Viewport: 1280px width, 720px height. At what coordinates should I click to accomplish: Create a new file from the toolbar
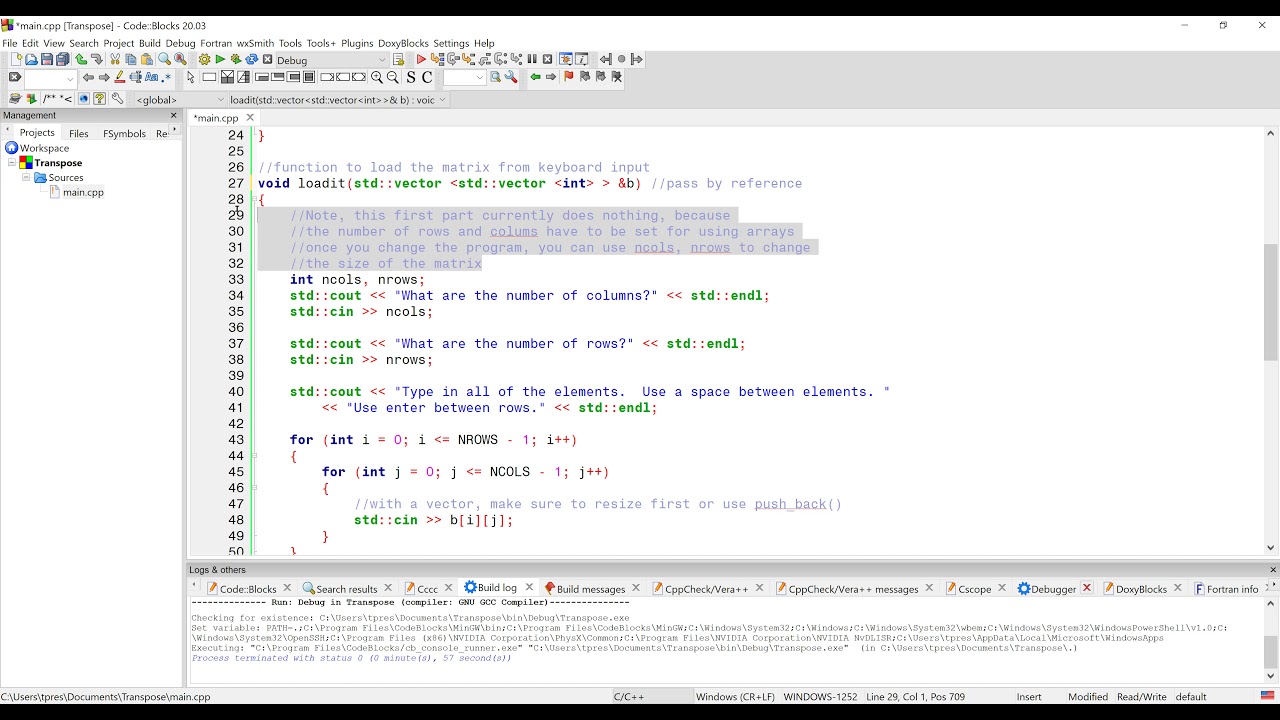(x=16, y=60)
